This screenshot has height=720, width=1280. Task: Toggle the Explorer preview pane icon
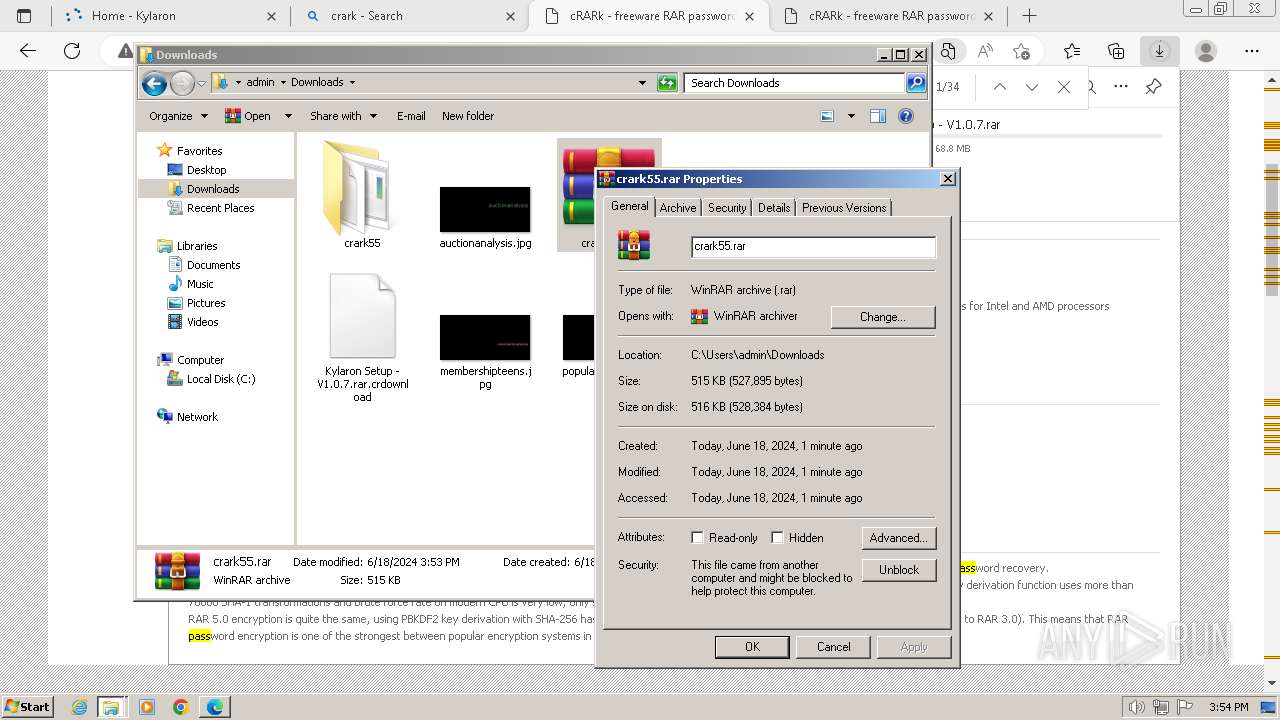(x=878, y=116)
